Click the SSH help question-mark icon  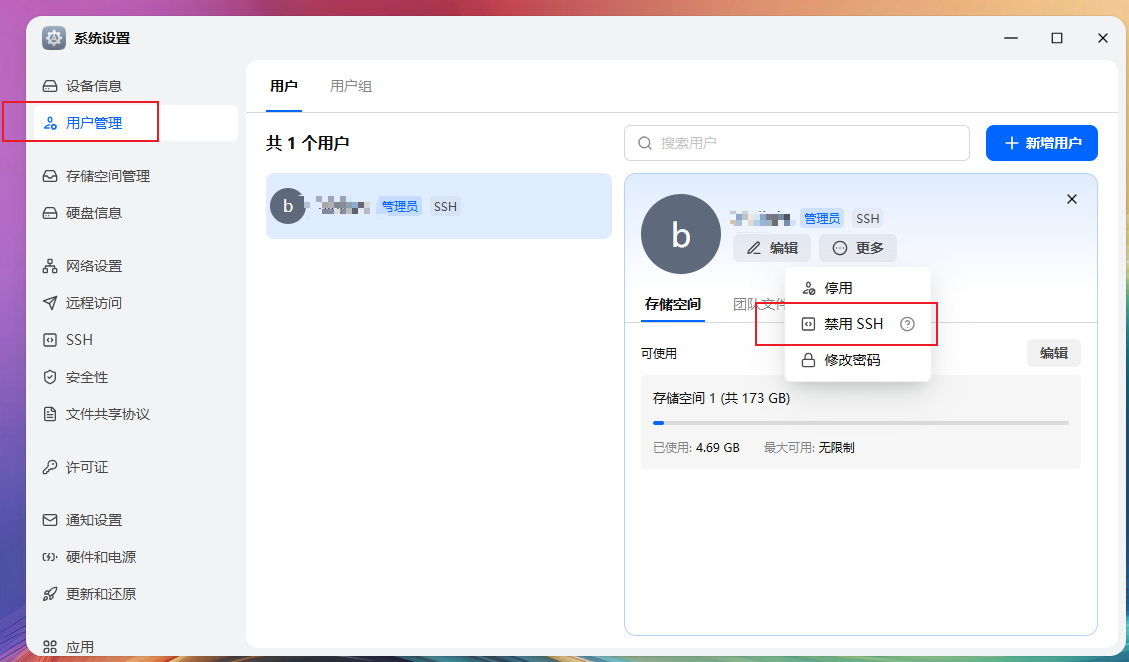907,324
